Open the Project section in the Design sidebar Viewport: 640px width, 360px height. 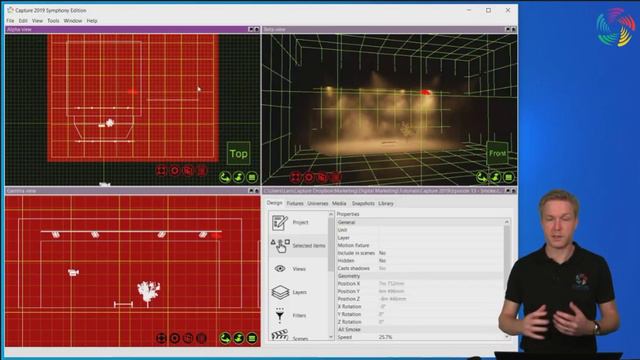298,222
